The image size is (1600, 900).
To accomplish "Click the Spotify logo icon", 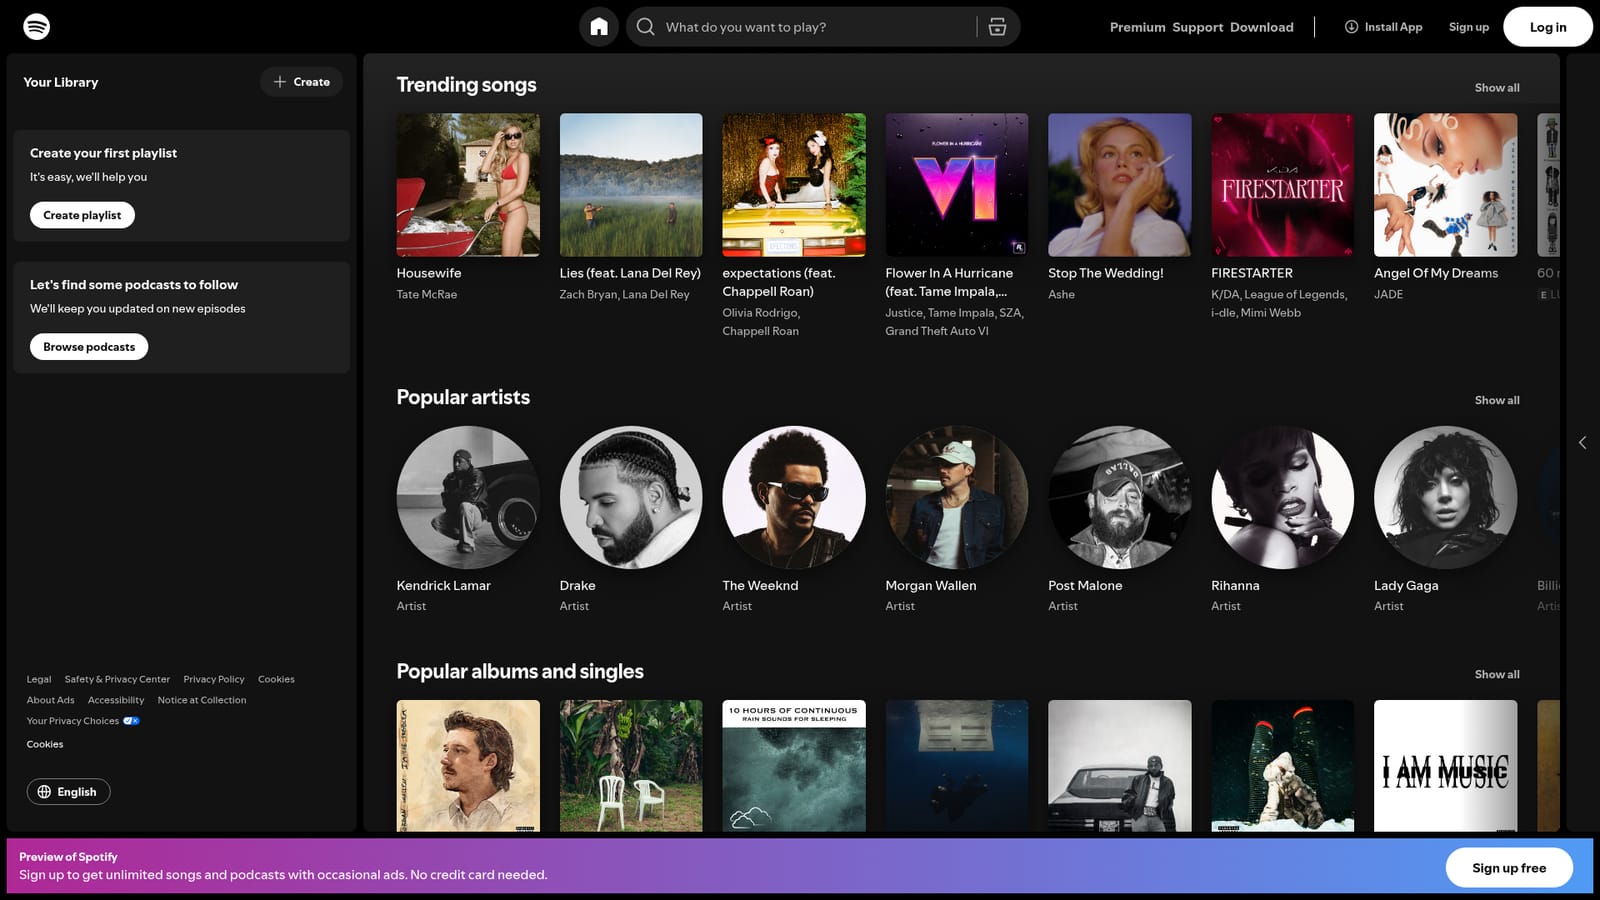I will click(36, 26).
